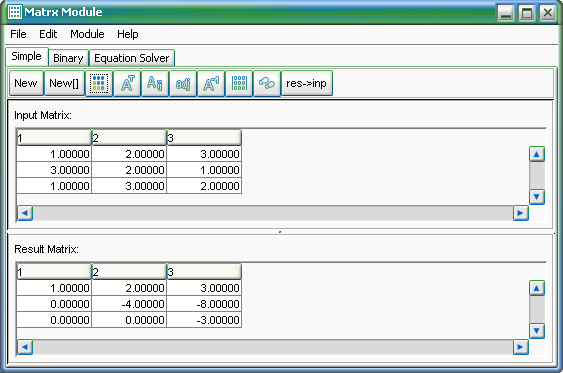Select the triangular matrix form icon
Viewport: 563px width, 373px height.
pos(99,83)
